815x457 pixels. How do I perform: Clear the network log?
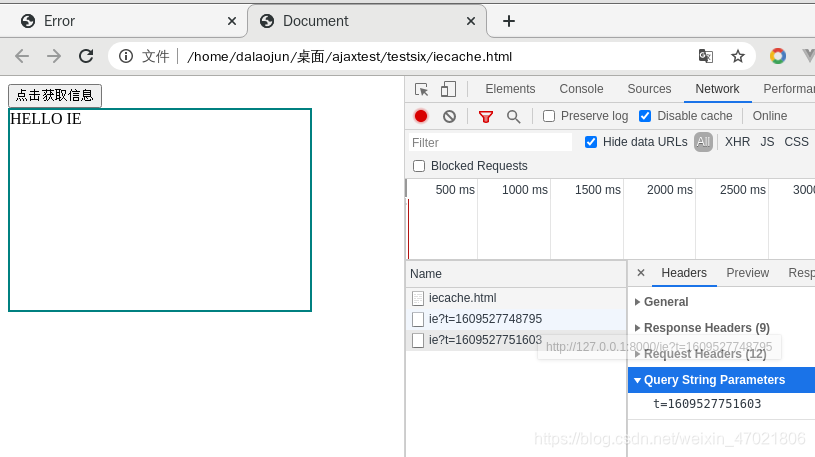click(x=450, y=116)
